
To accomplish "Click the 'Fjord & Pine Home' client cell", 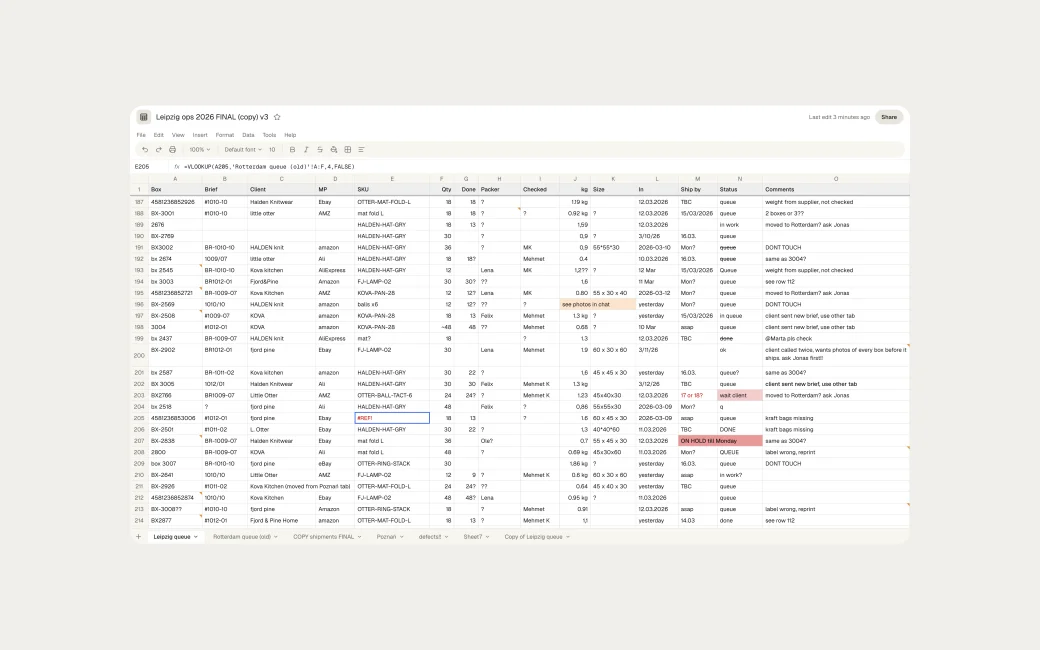I will point(281,521).
